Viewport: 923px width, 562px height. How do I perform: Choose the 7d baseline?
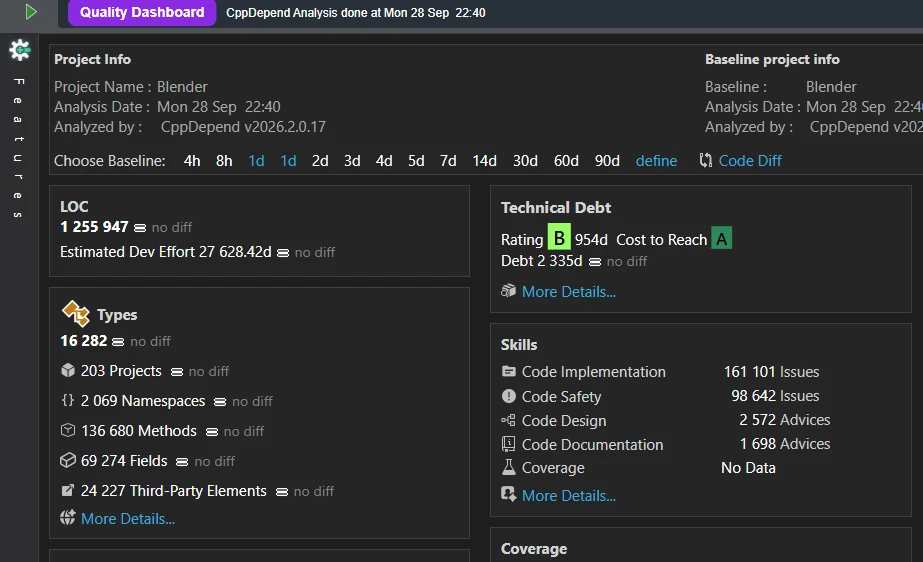pyautogui.click(x=448, y=161)
